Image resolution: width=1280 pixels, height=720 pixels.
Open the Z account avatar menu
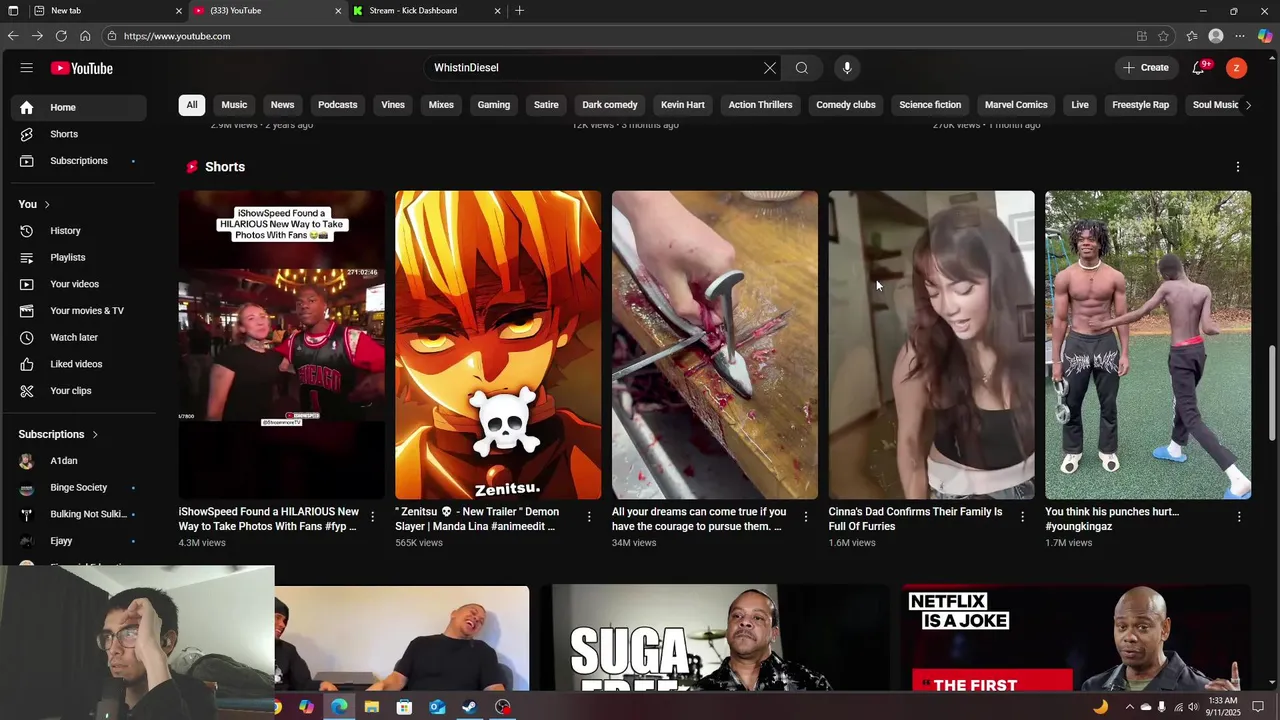1237,68
